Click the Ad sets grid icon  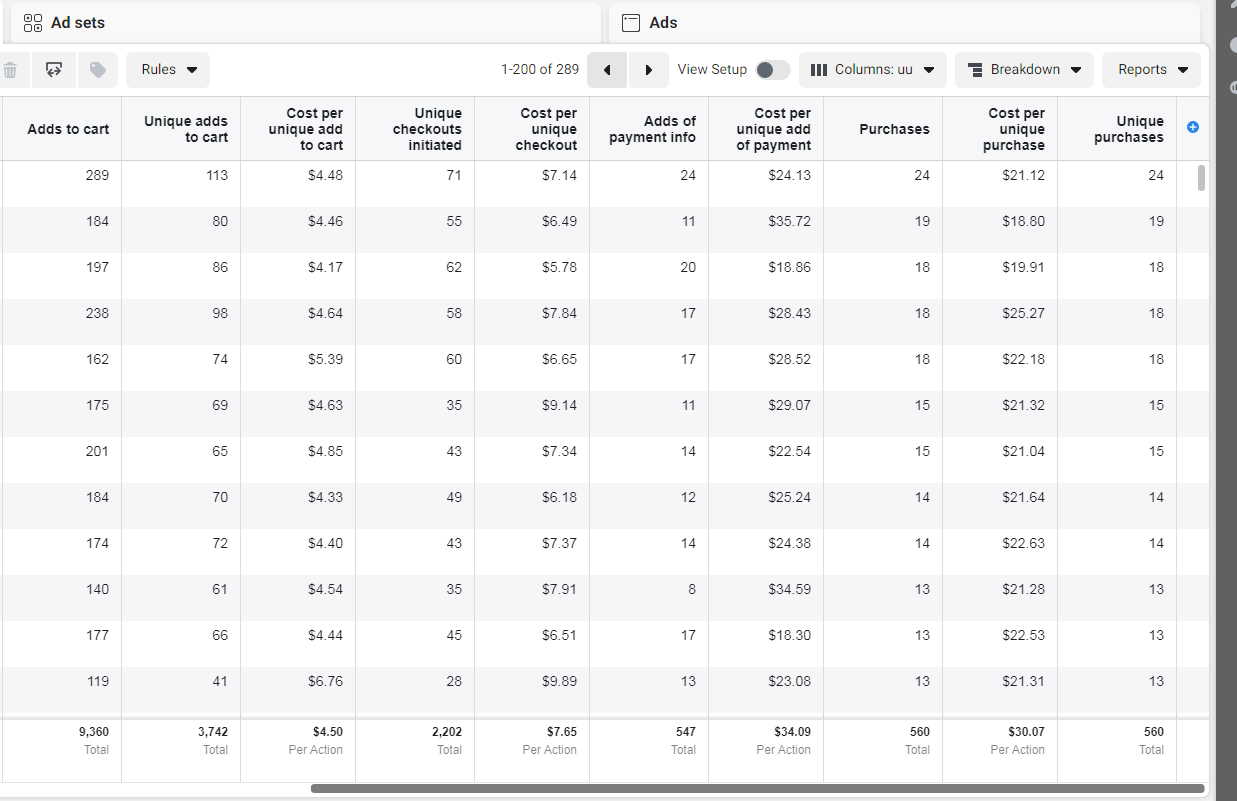pos(32,22)
